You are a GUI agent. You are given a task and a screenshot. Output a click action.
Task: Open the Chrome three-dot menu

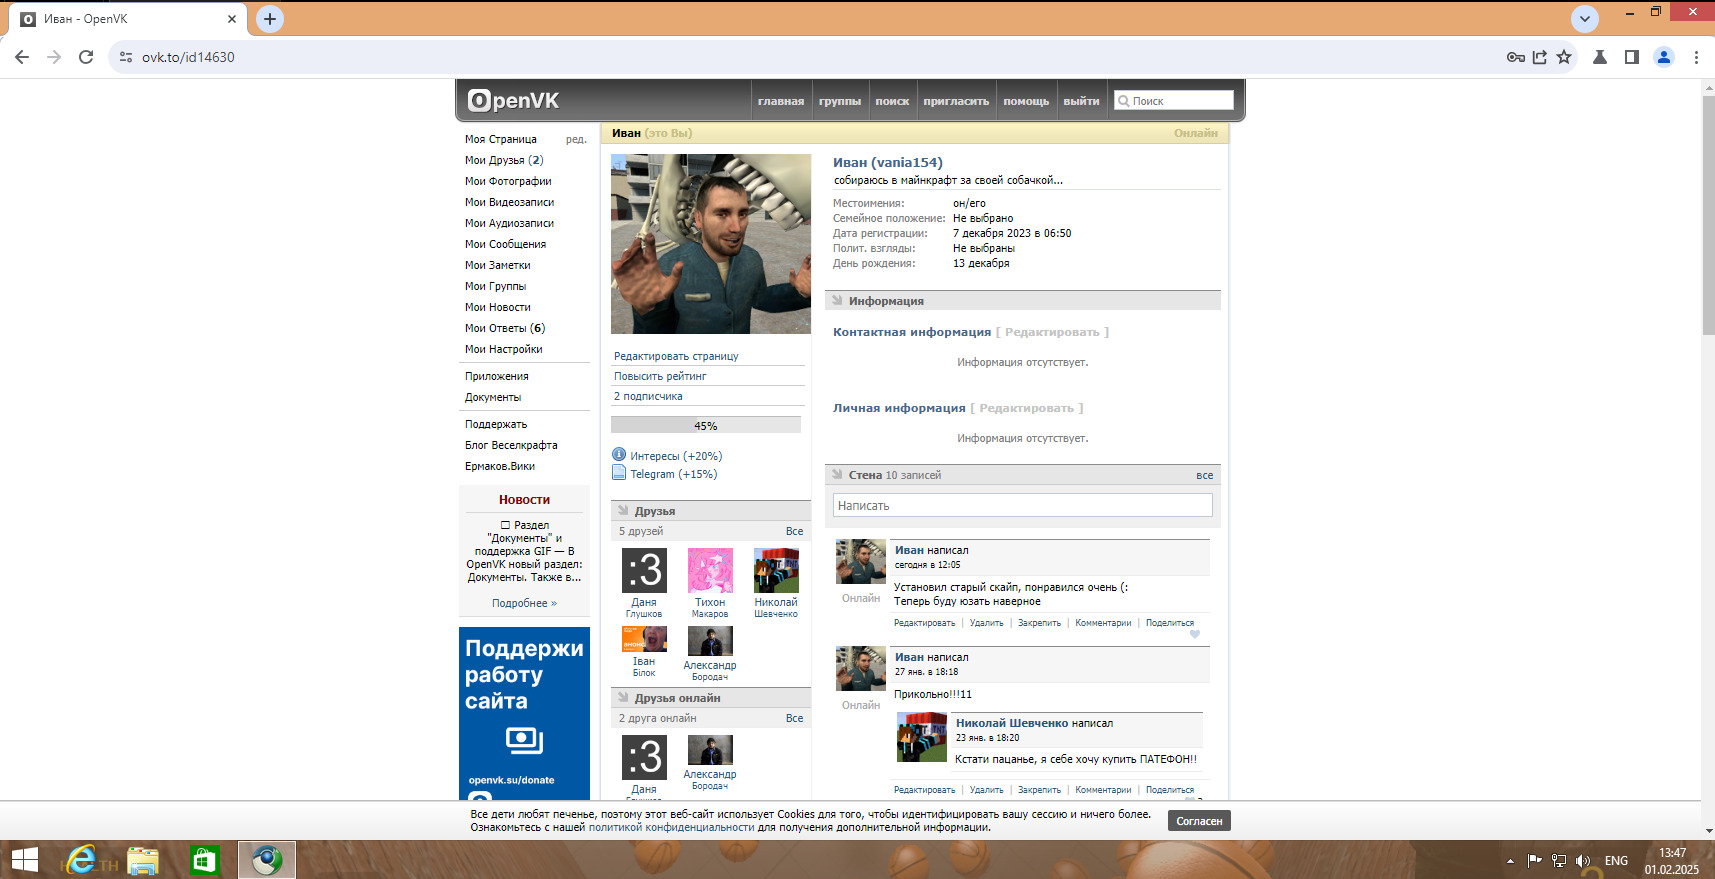pos(1696,57)
